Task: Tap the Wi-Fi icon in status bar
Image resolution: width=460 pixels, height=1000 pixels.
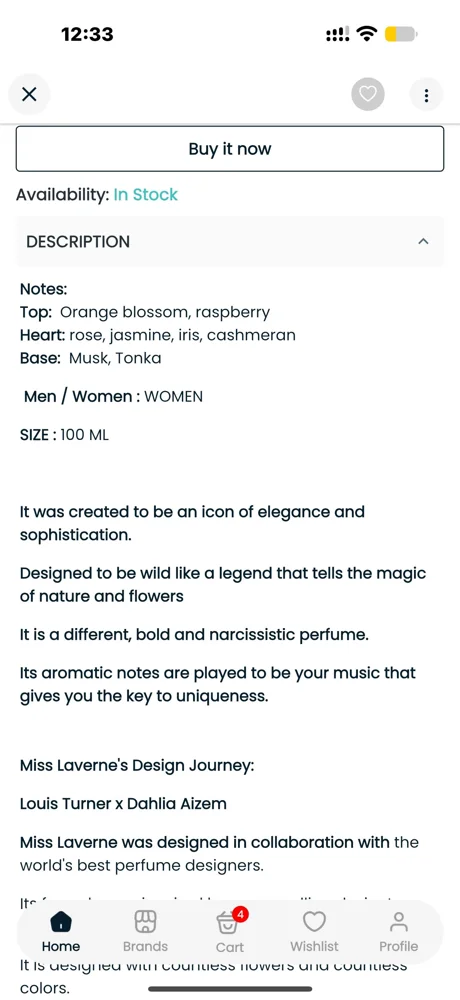Action: 367,33
